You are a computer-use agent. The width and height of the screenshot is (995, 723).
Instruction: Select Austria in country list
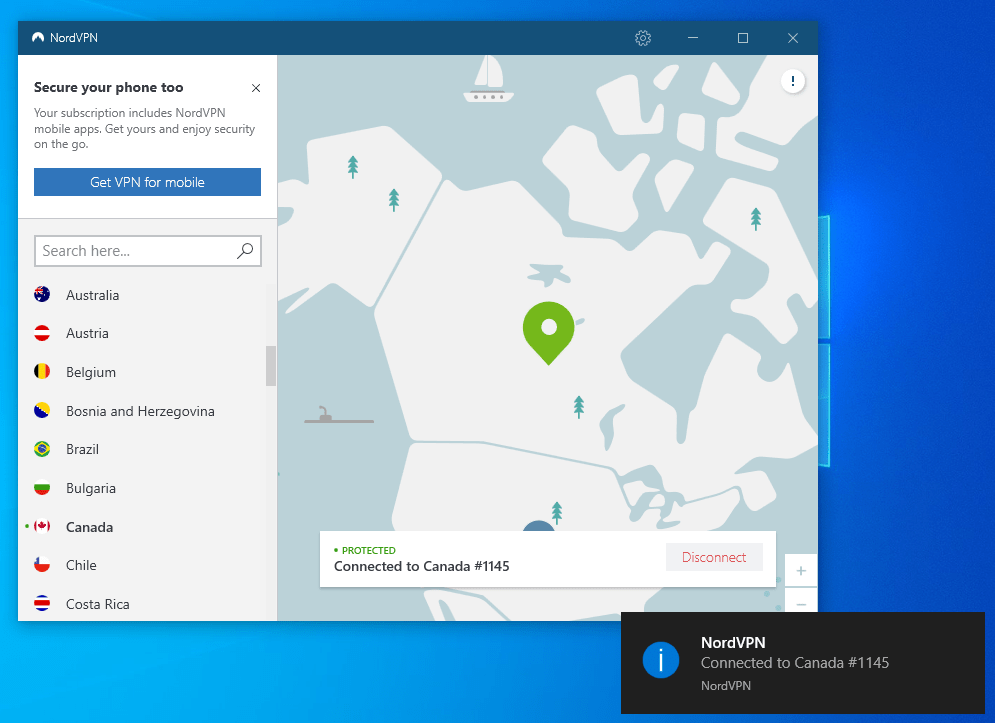[x=87, y=333]
